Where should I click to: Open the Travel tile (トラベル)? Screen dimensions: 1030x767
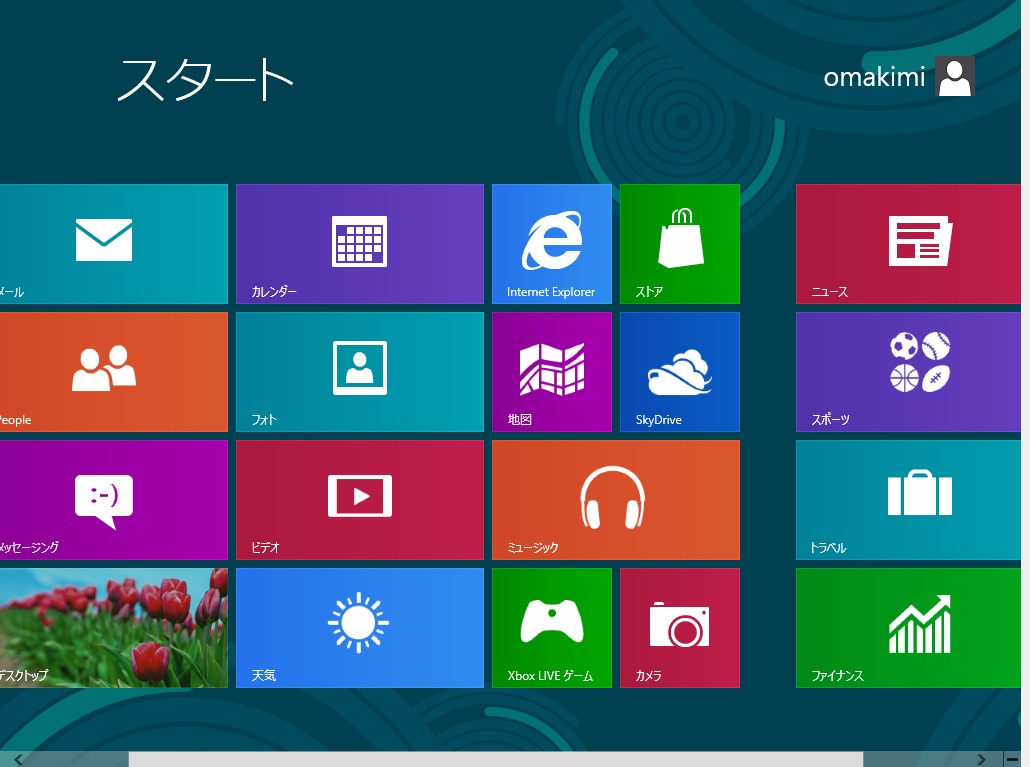click(908, 500)
